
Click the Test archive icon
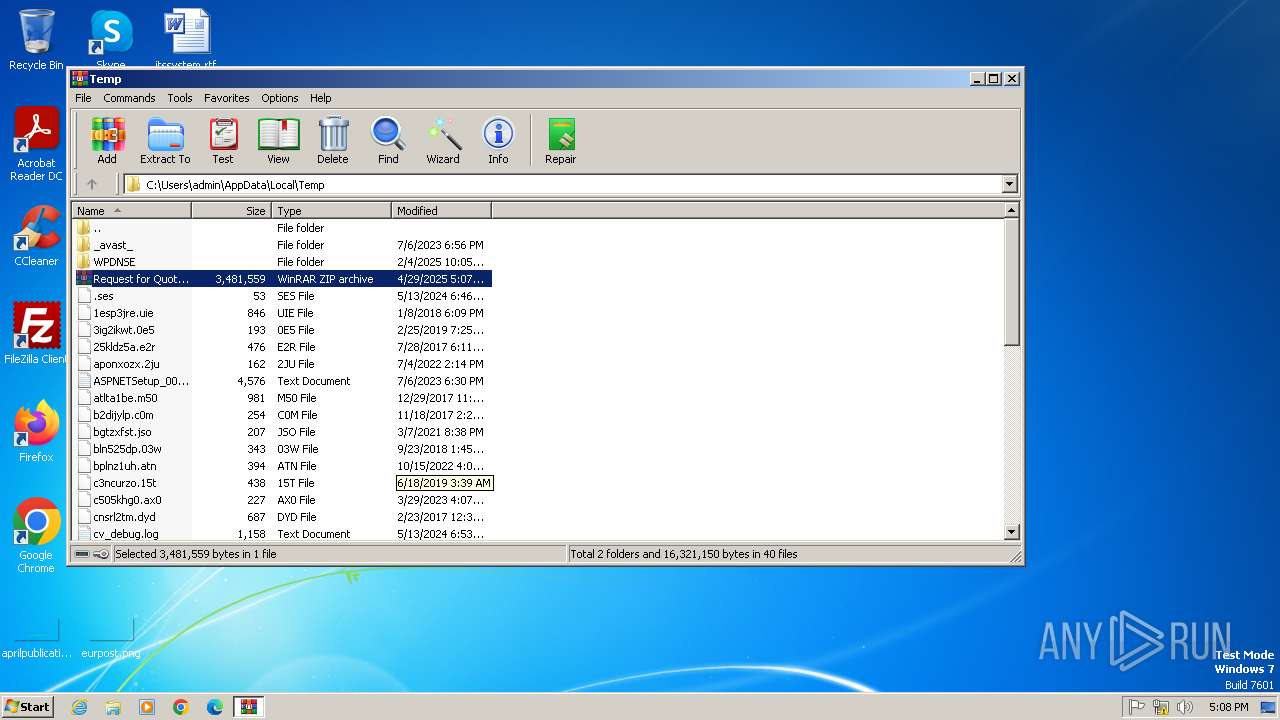coord(223,140)
